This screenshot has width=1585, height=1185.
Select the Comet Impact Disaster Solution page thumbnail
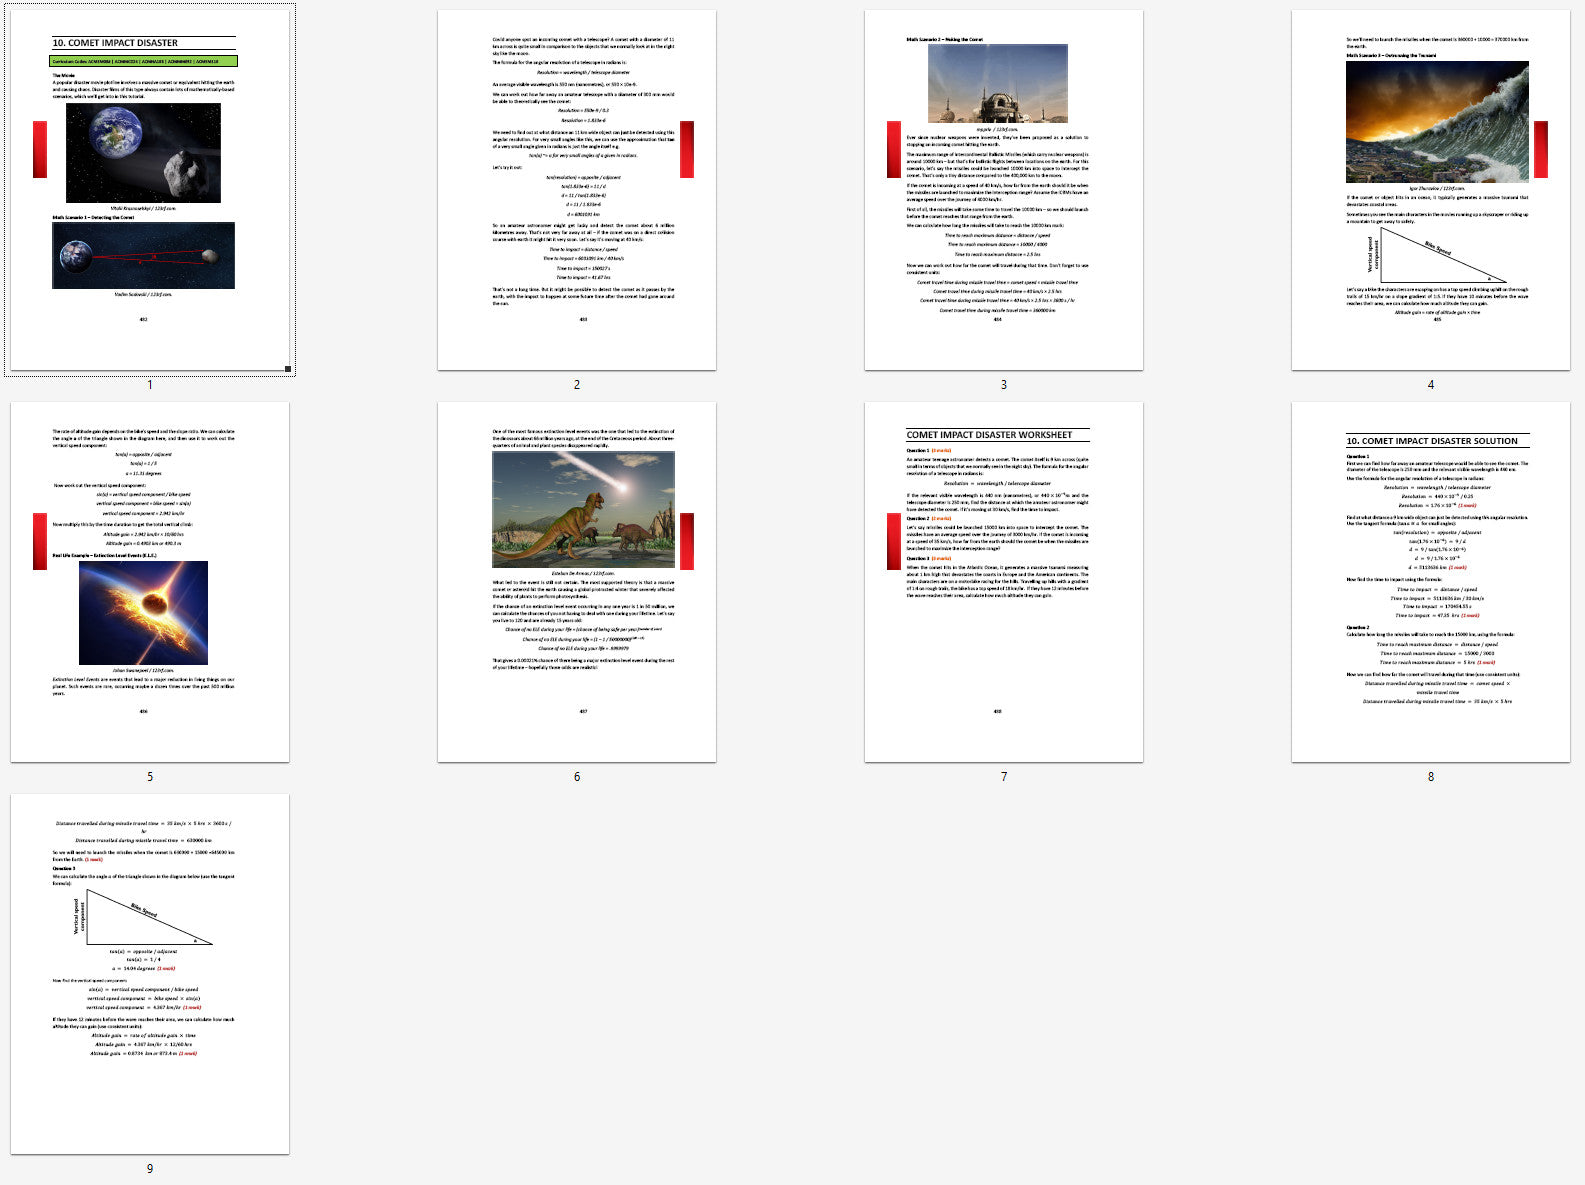(x=1431, y=582)
